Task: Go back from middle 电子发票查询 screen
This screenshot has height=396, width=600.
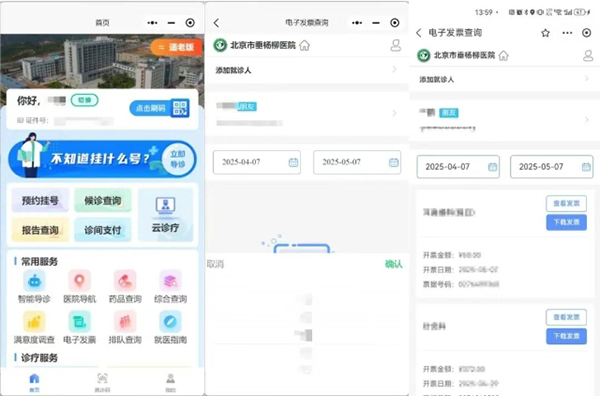Action: tap(217, 23)
